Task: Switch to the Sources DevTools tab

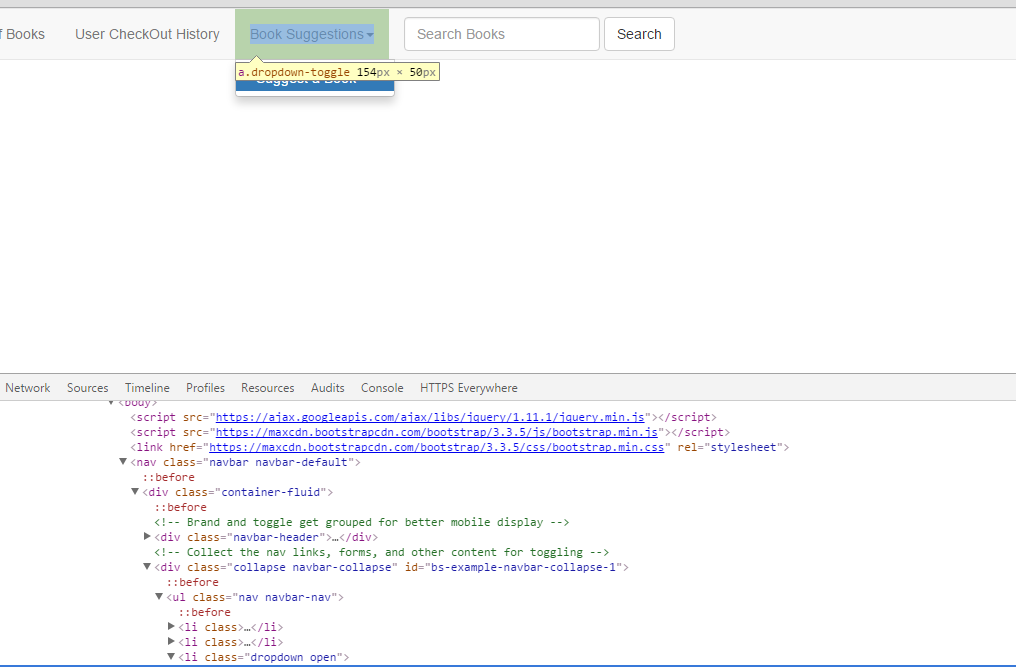Action: 87,388
